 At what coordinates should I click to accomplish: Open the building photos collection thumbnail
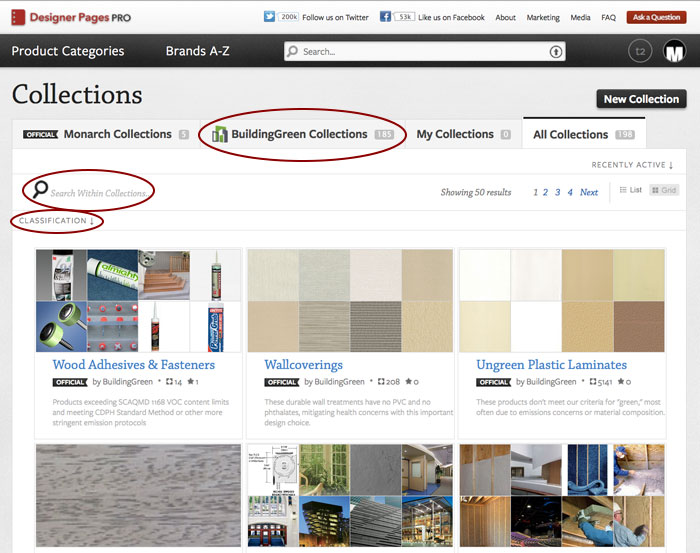point(350,495)
